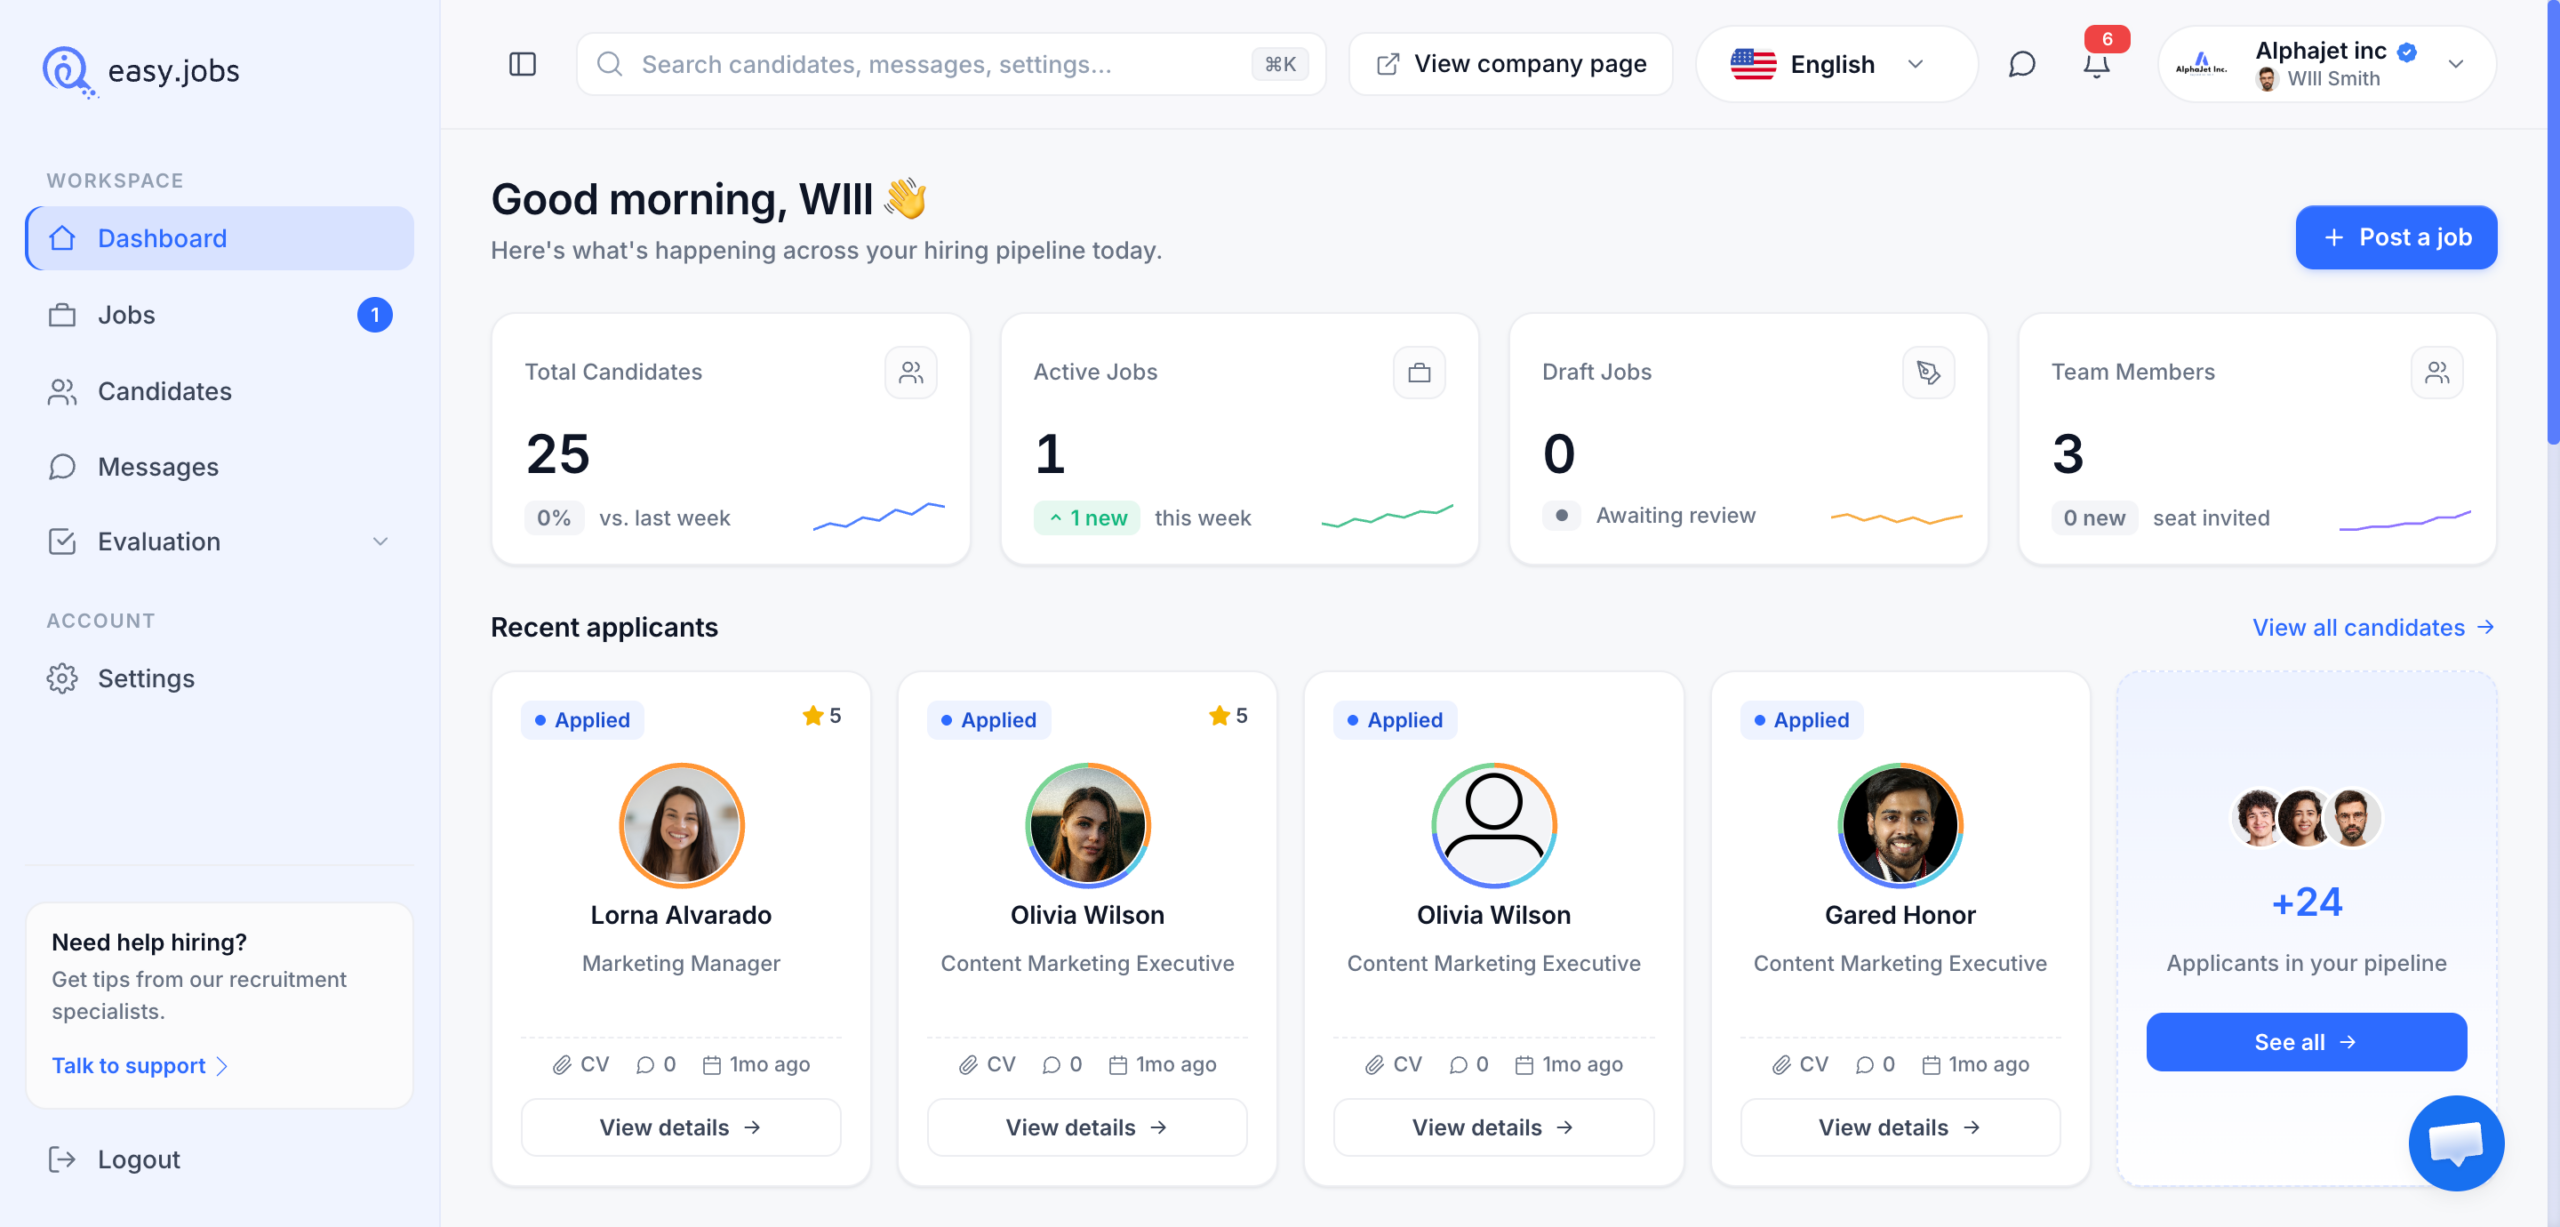Viewport: 2560px width, 1227px height.
Task: Click comment count on Gared Honor's card
Action: point(1875,1065)
